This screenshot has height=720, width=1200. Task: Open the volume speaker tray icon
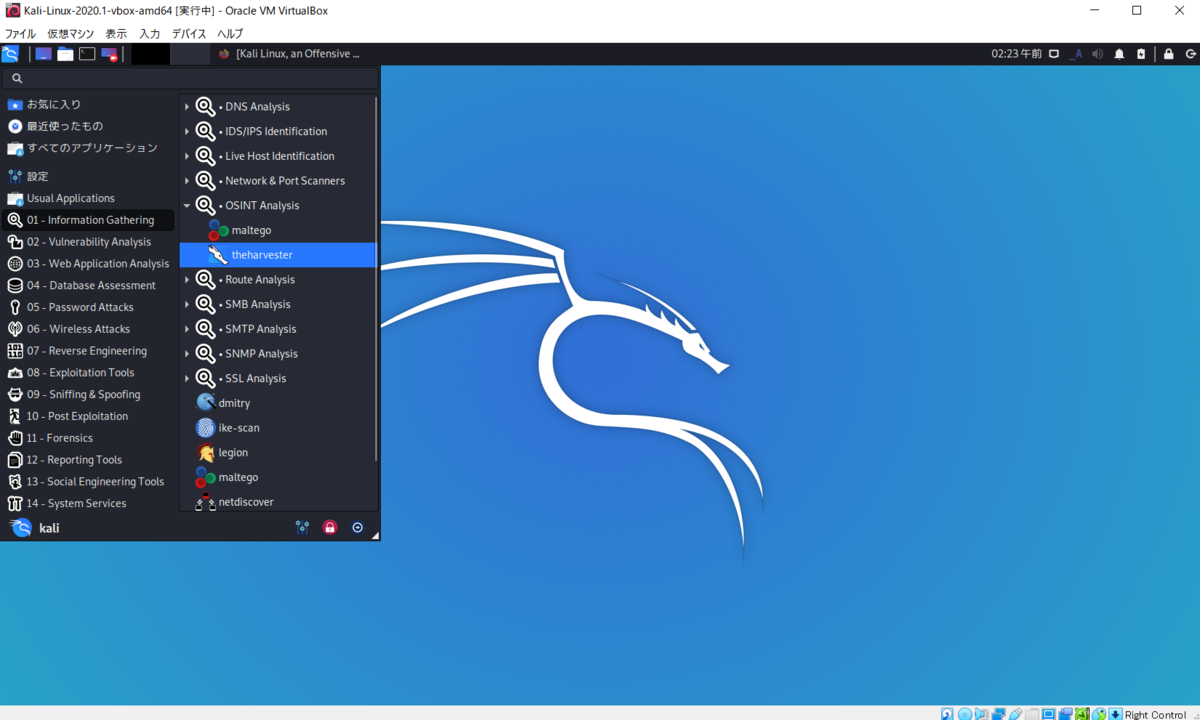tap(1097, 54)
